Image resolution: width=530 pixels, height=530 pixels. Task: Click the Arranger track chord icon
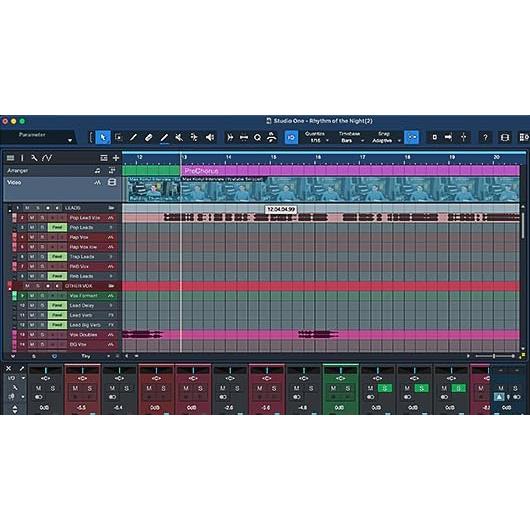tap(98, 171)
